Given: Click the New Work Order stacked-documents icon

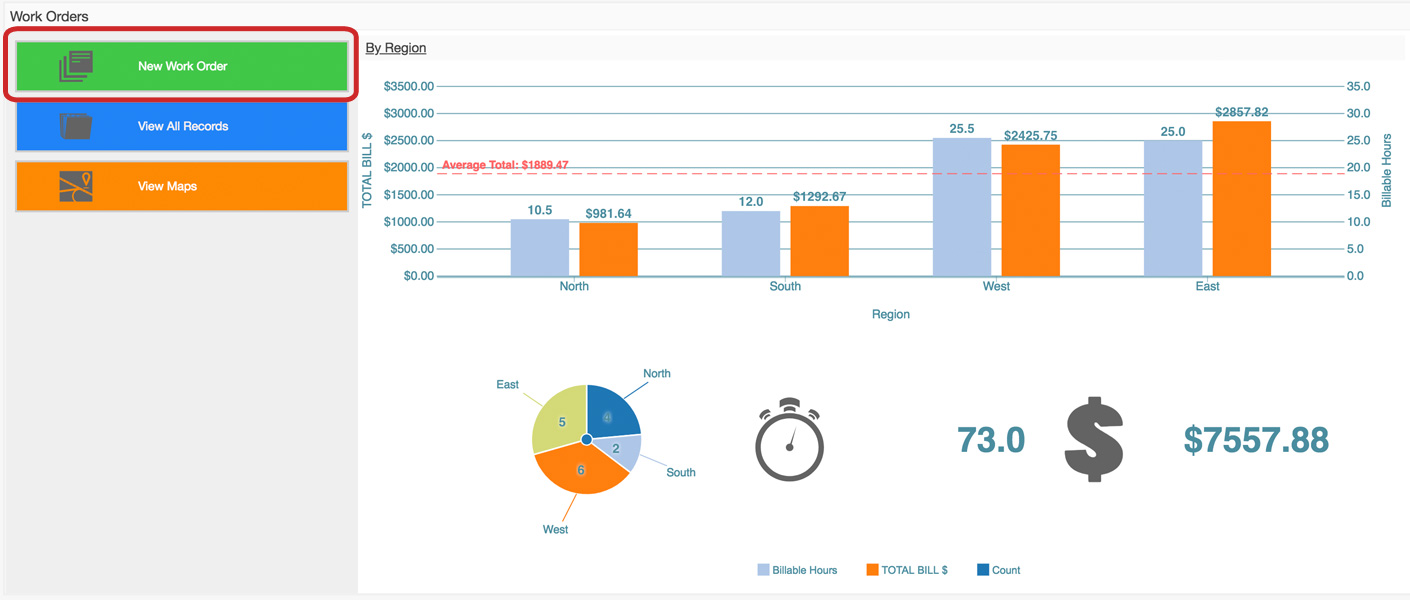Looking at the screenshot, I should (x=76, y=66).
